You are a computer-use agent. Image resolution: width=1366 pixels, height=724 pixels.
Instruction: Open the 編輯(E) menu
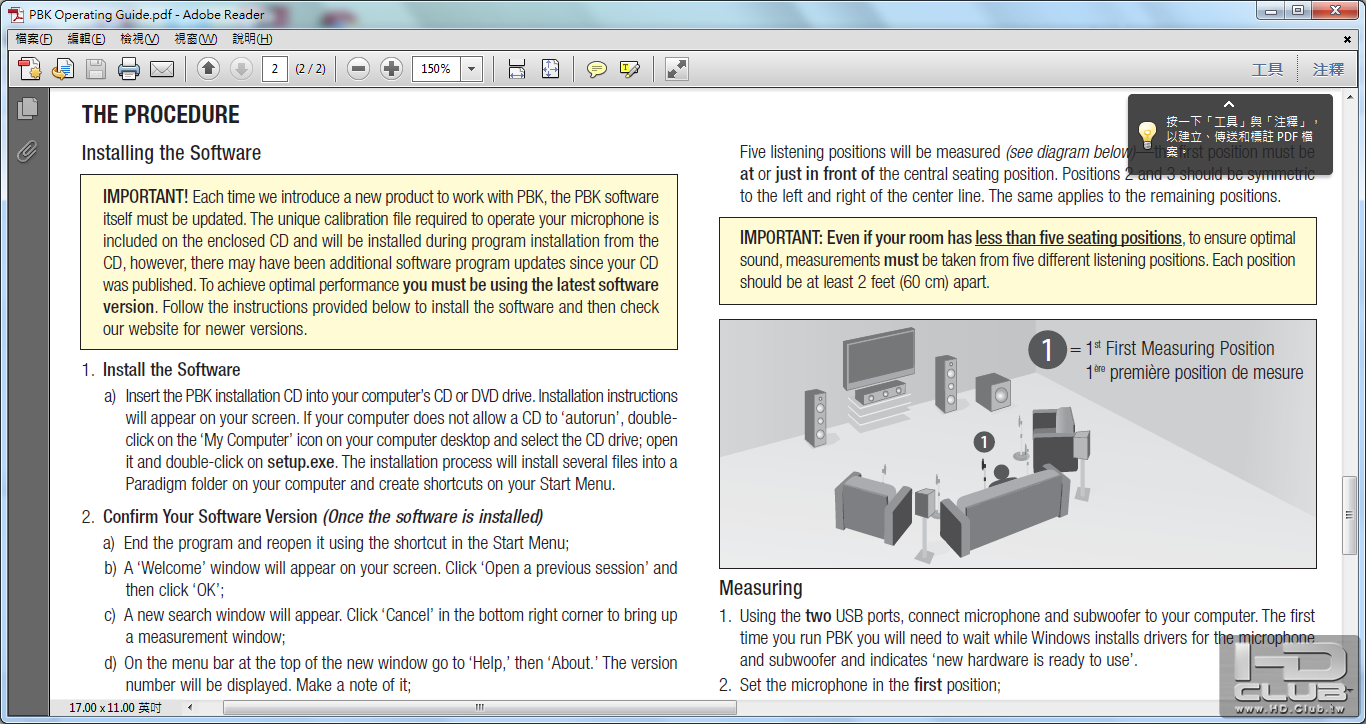point(86,39)
